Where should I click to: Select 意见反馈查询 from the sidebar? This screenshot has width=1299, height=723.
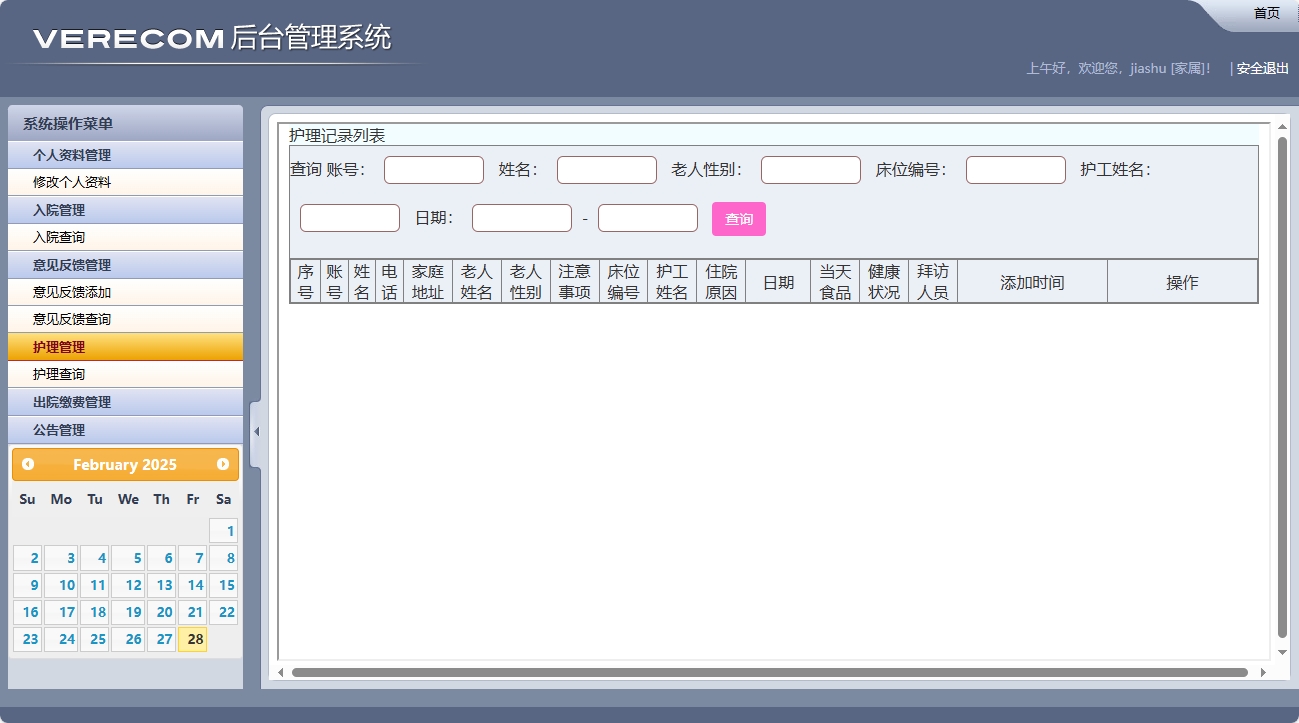click(125, 319)
